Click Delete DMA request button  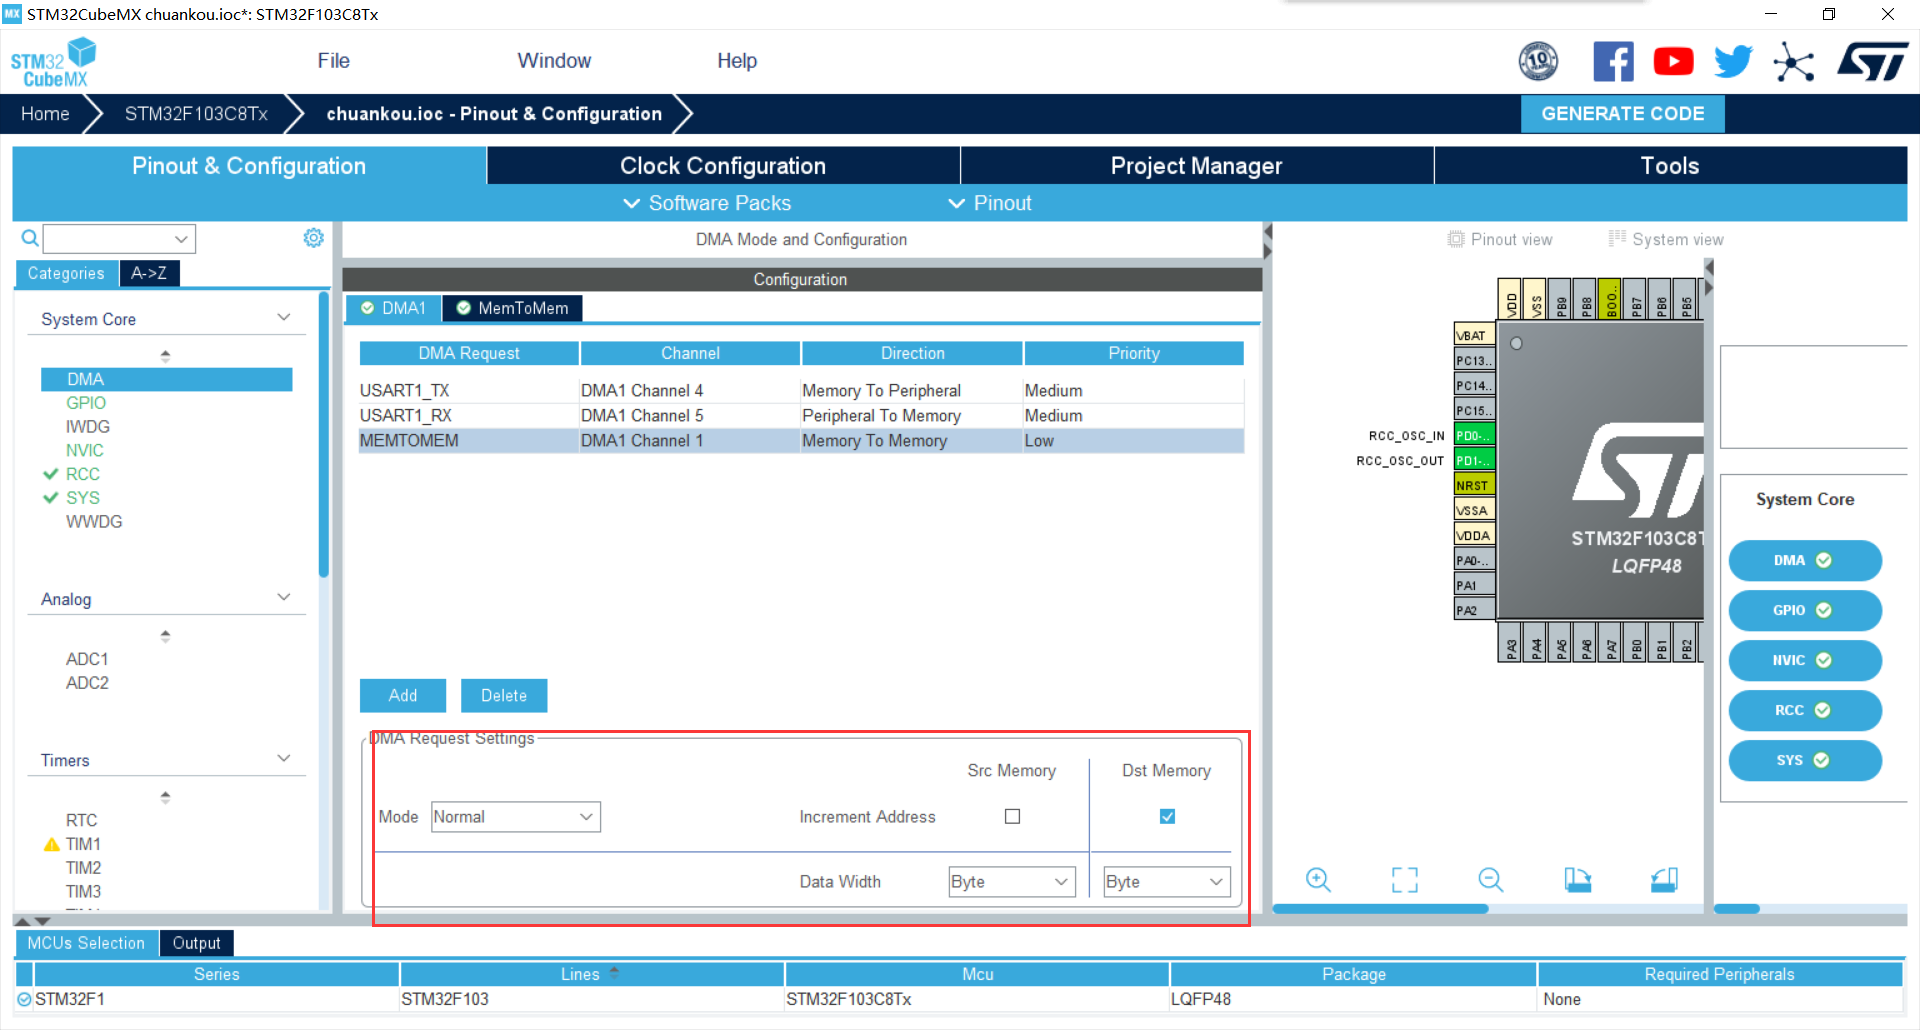click(504, 696)
